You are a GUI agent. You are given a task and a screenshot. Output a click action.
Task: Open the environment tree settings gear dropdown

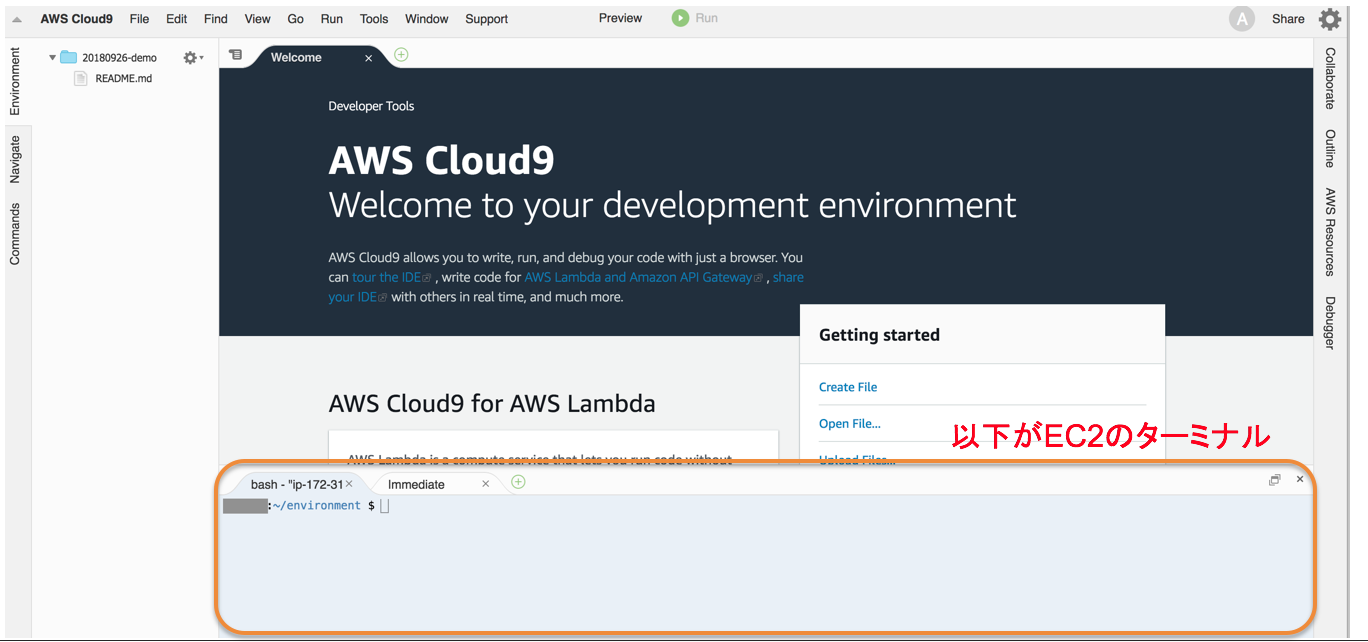point(193,58)
